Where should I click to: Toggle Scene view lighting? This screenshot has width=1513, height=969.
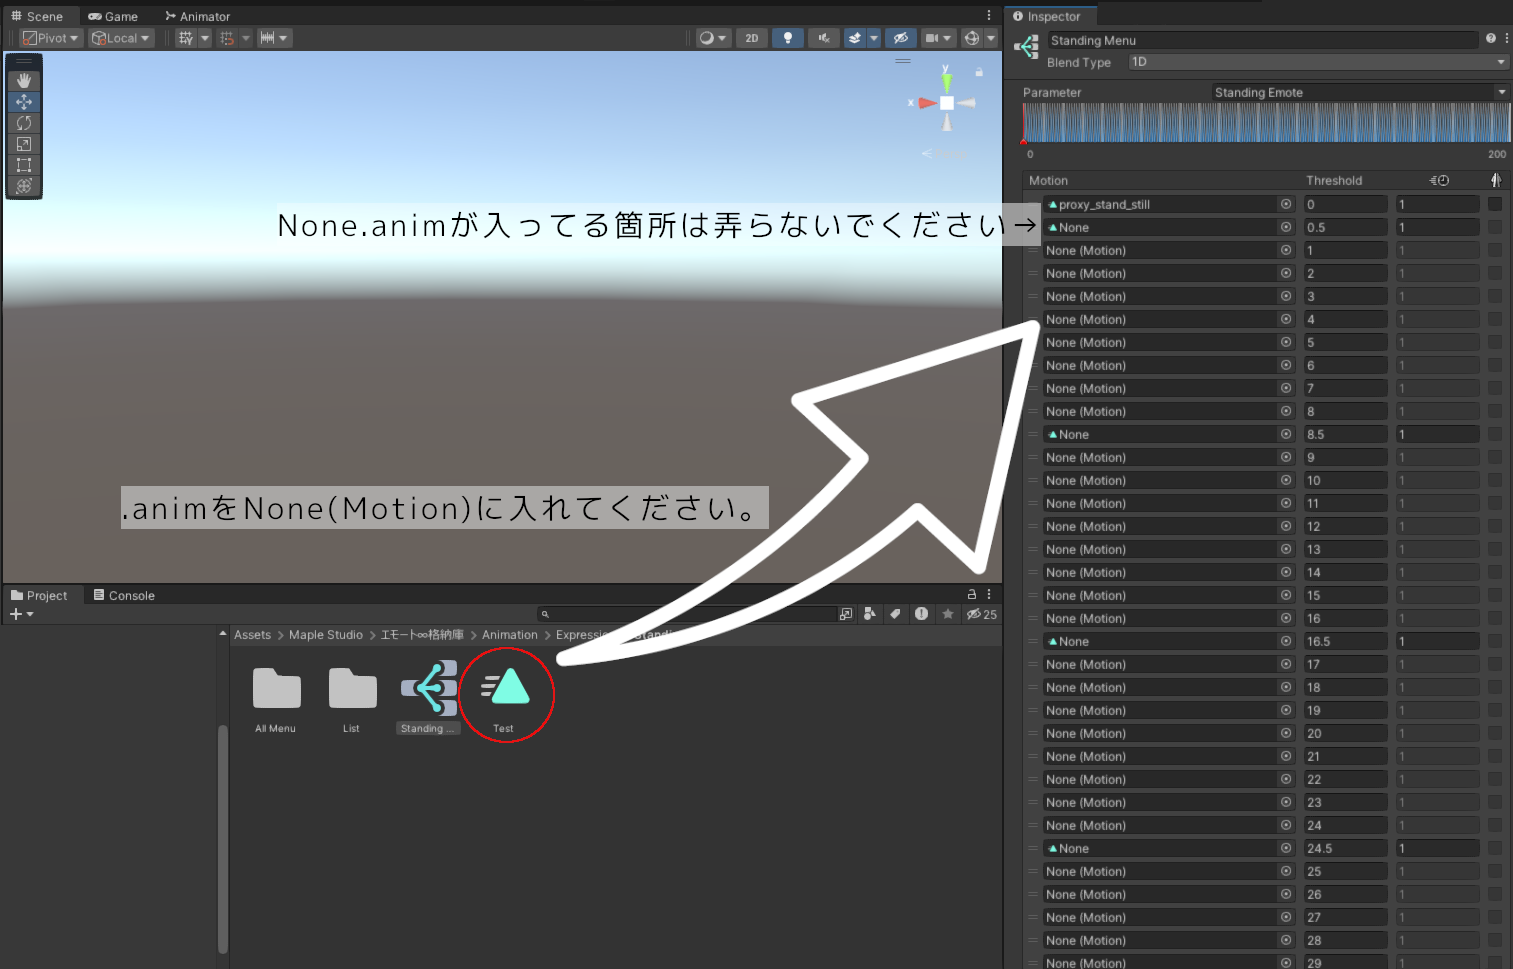pyautogui.click(x=787, y=37)
